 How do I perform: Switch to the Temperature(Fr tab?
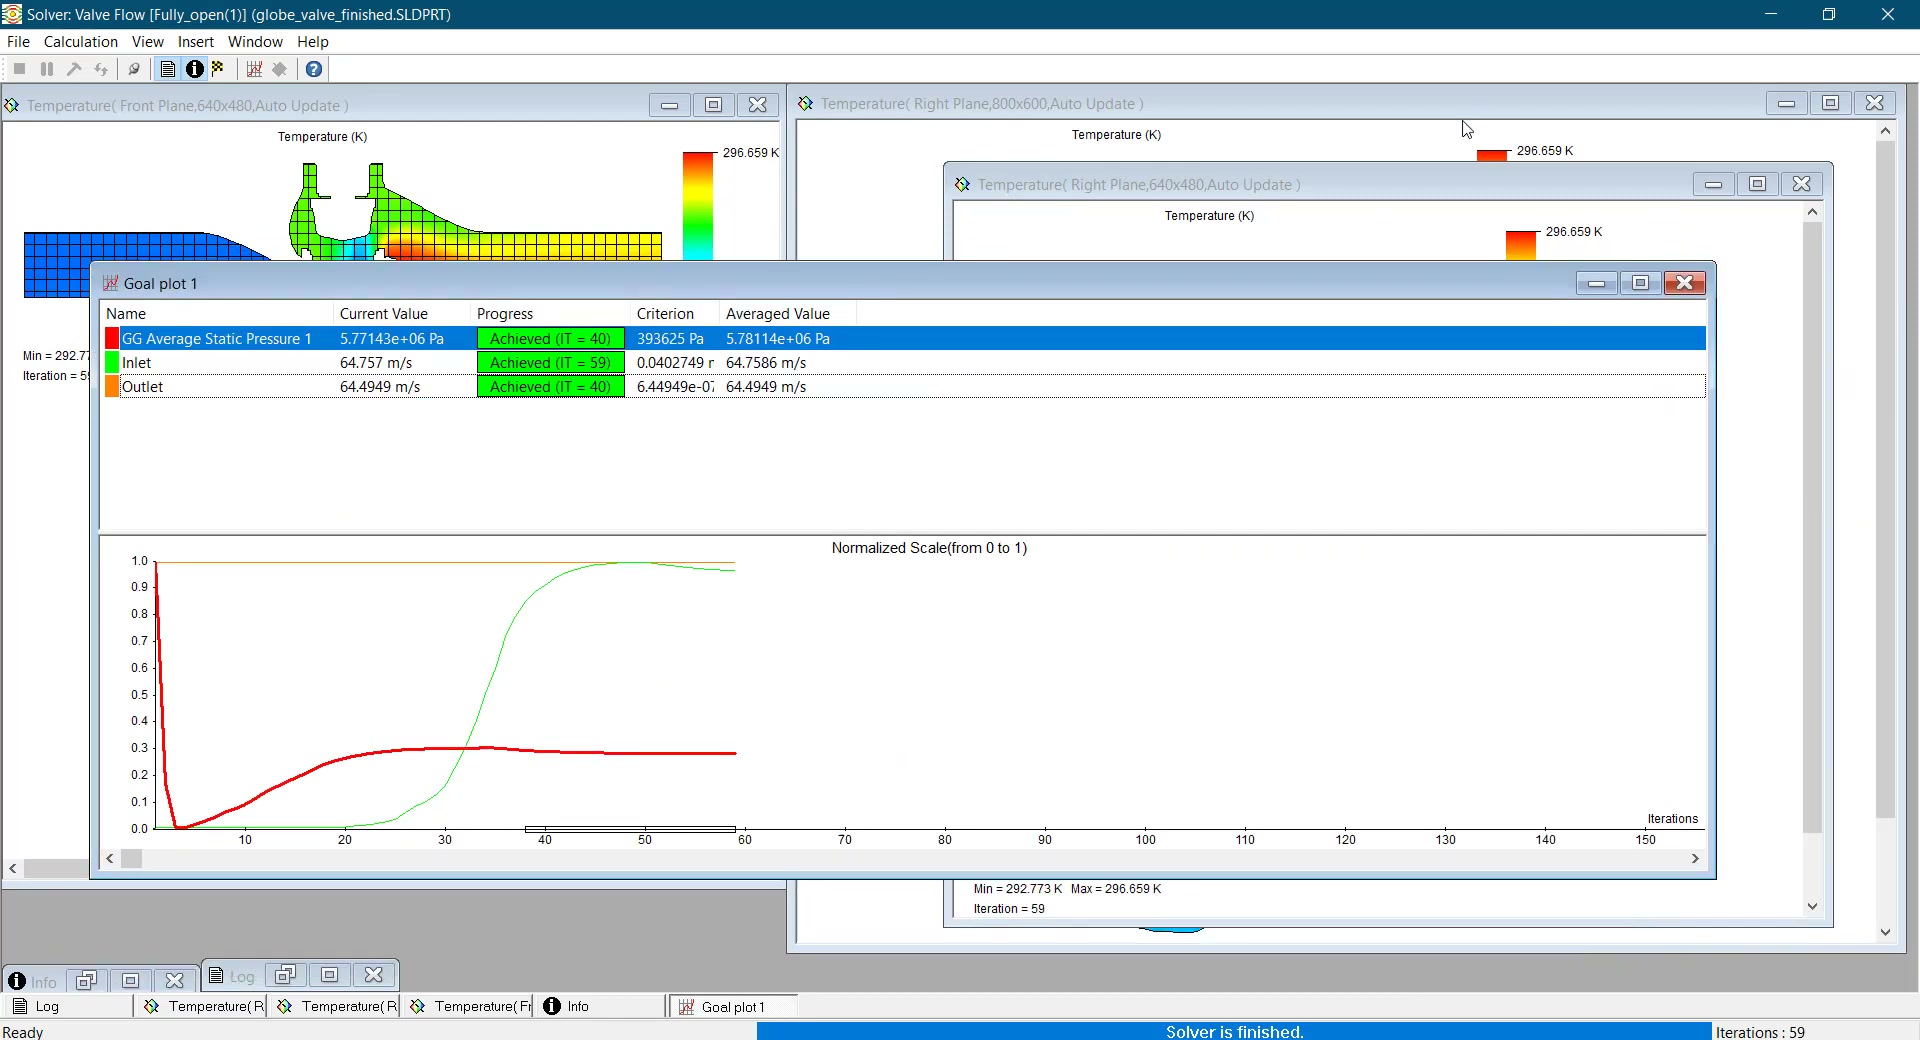(467, 1006)
